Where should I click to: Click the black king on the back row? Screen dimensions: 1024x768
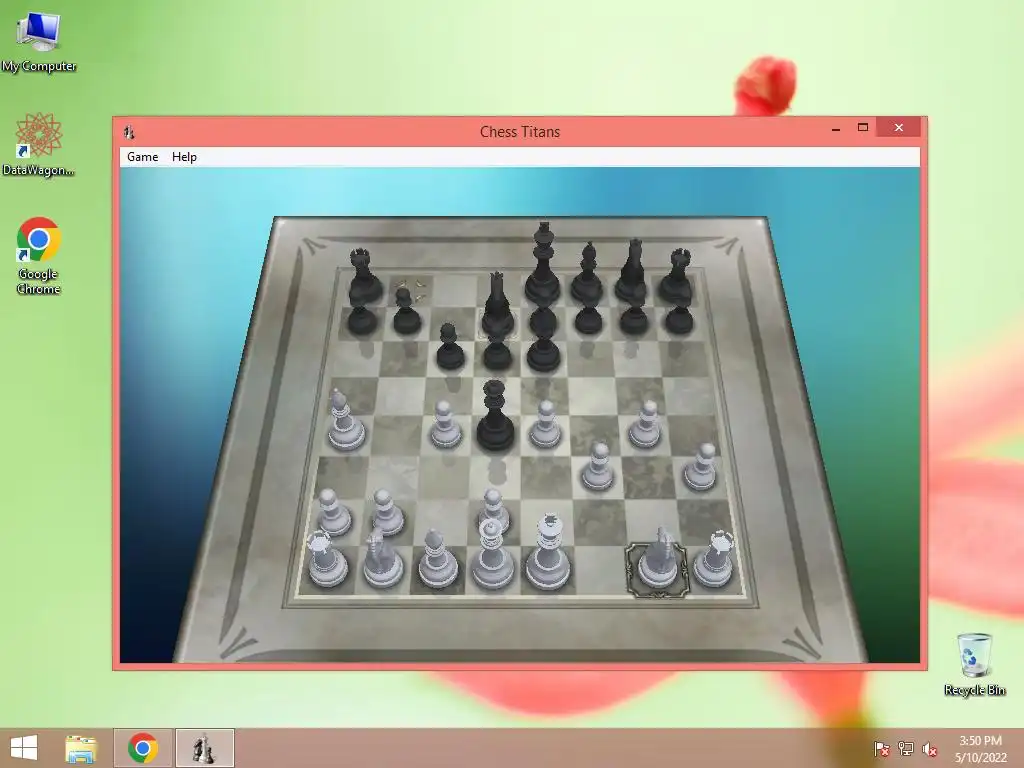click(543, 268)
